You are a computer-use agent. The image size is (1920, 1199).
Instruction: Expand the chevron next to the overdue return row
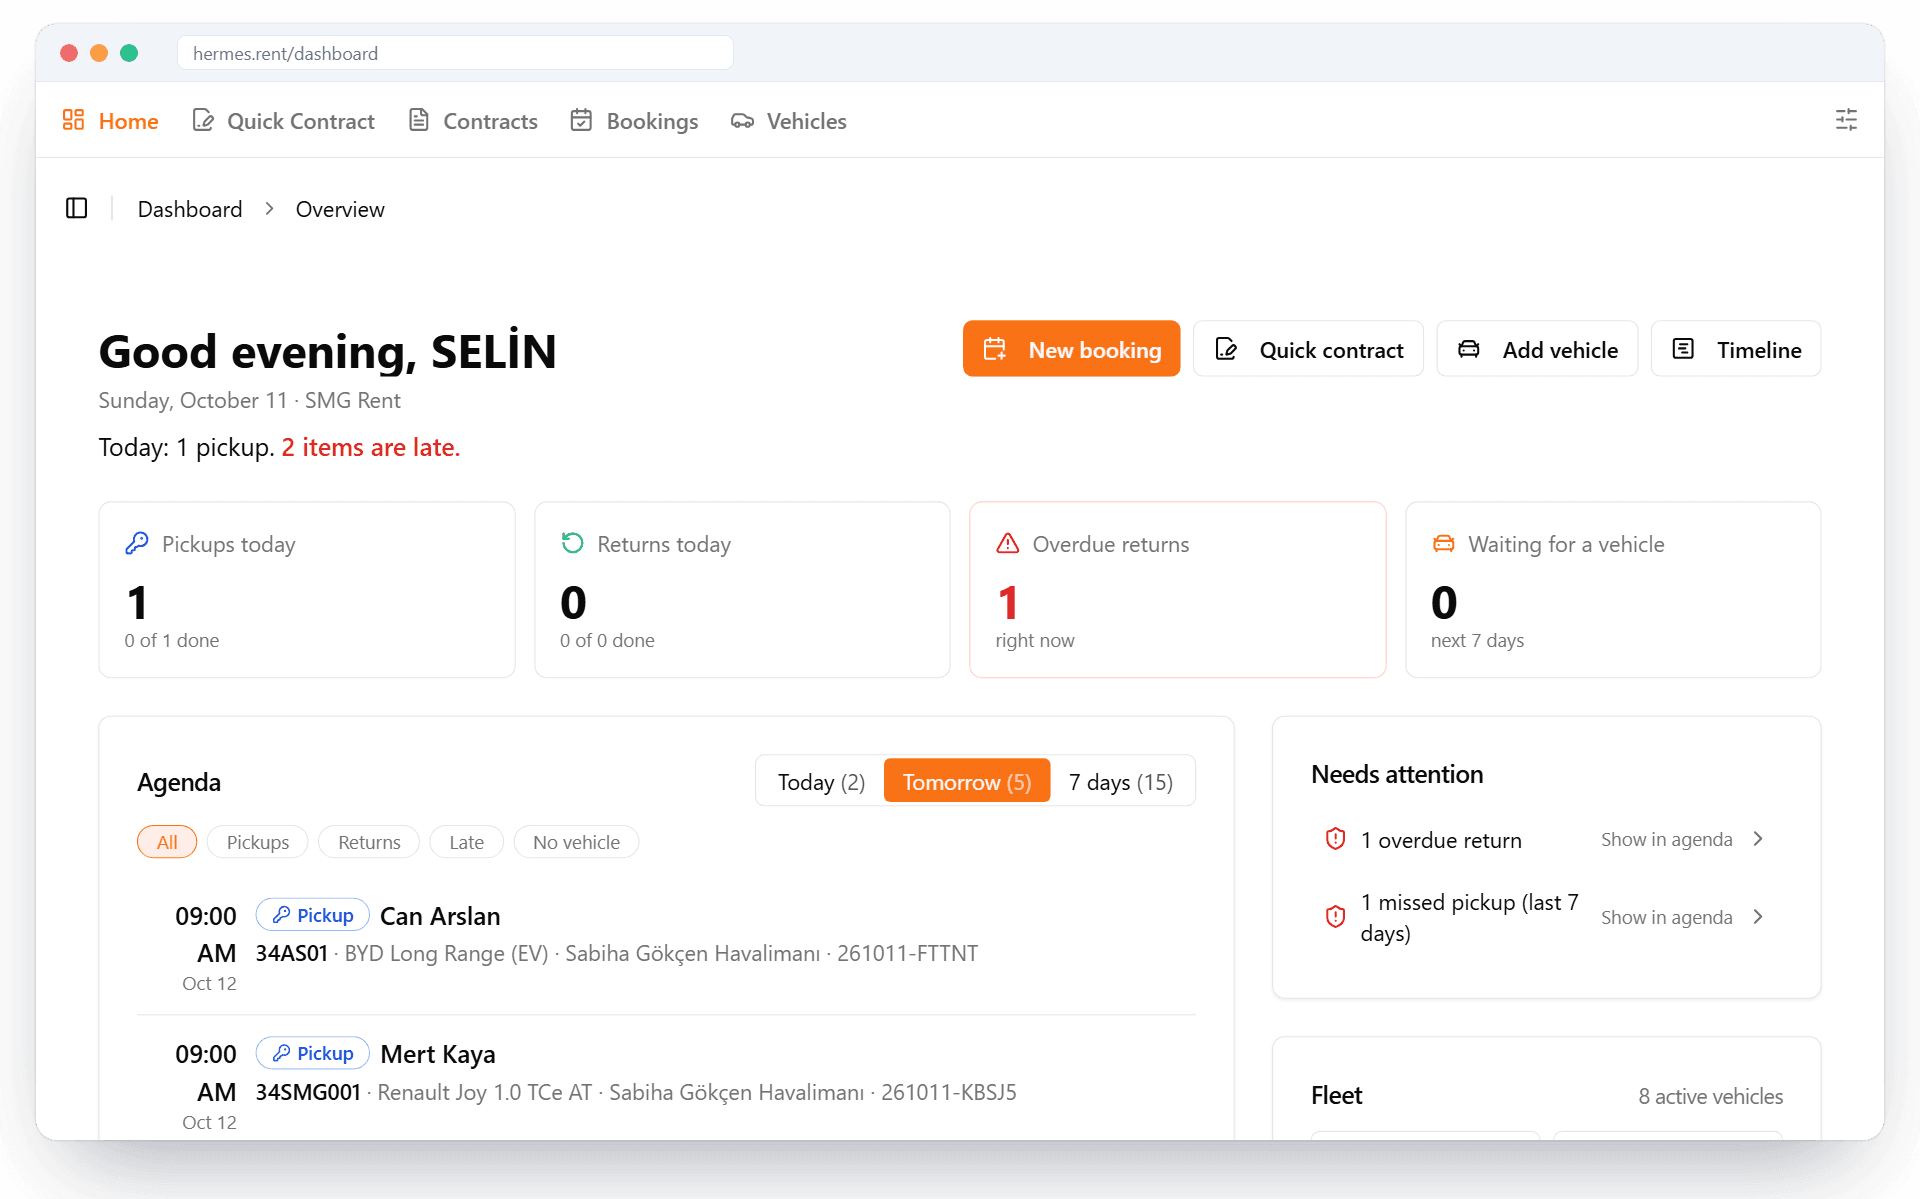tap(1758, 839)
